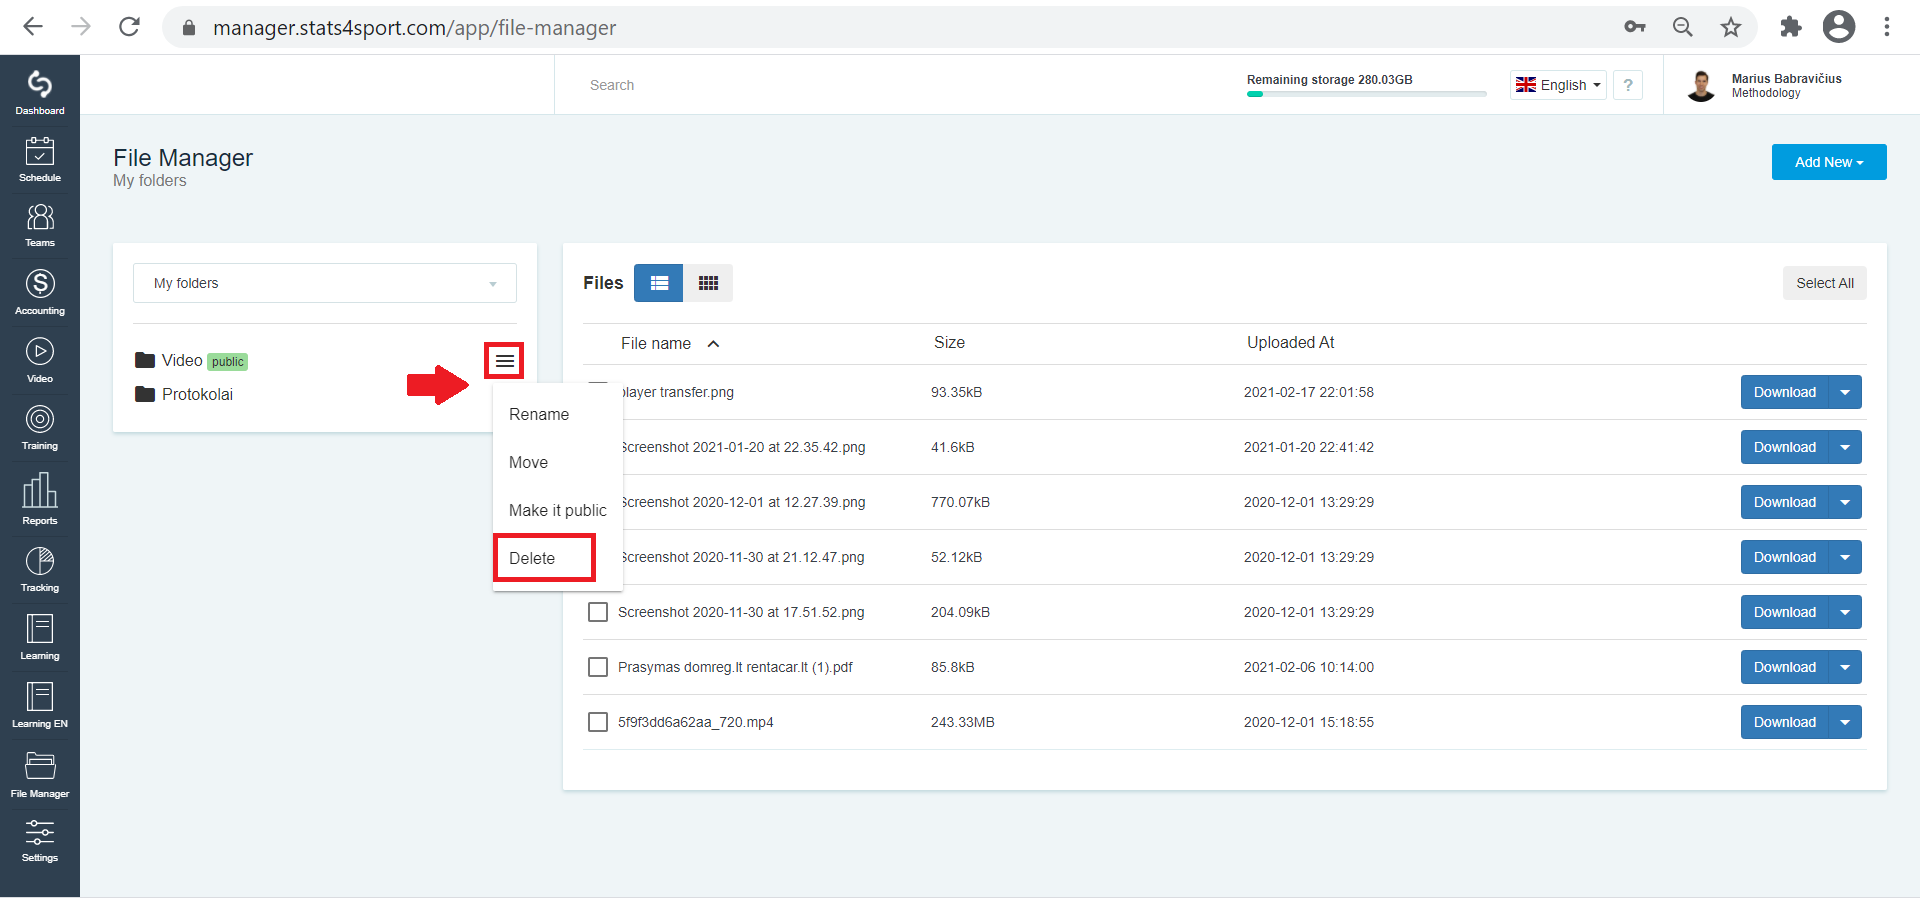Screen dimensions: 1920x898
Task: Open File Manager in the sidebar
Action: 40,774
